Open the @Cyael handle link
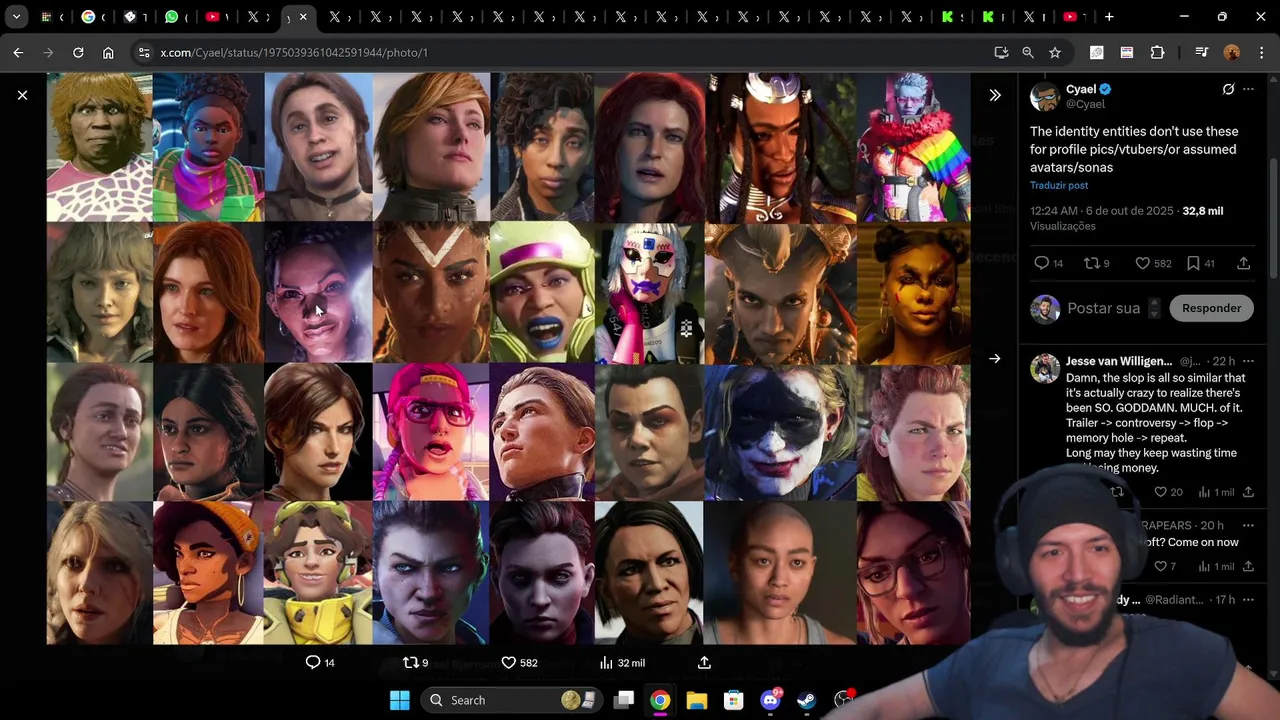Viewport: 1280px width, 720px height. click(1085, 104)
